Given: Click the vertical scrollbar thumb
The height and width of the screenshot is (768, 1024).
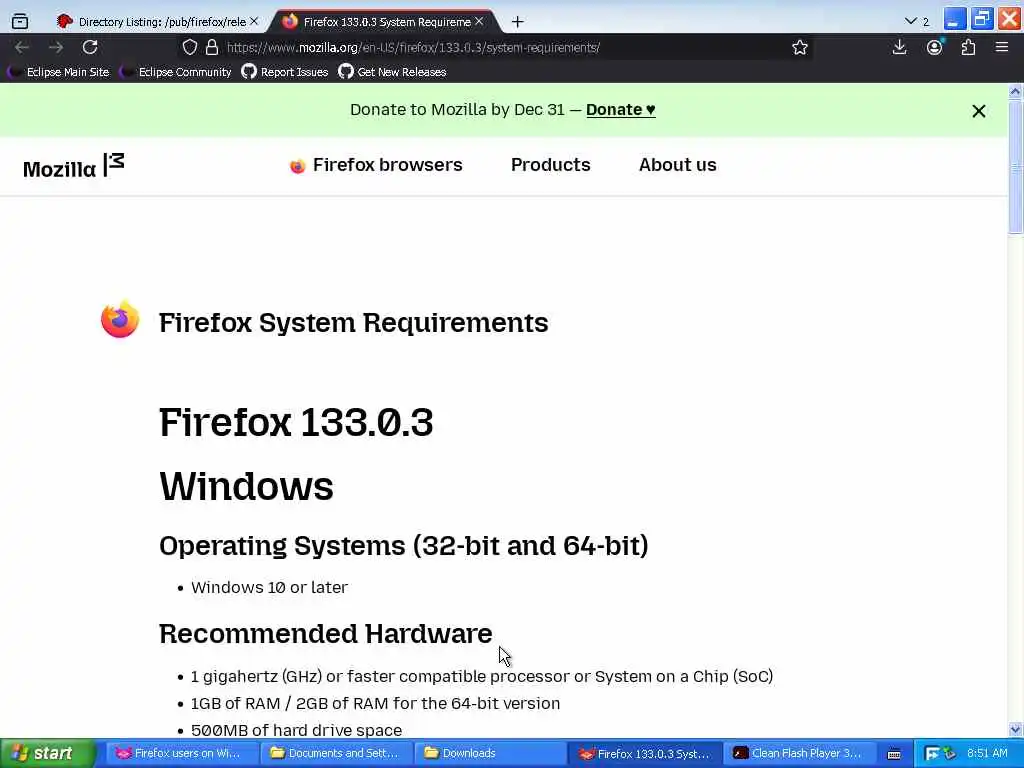Looking at the screenshot, I should [1015, 167].
